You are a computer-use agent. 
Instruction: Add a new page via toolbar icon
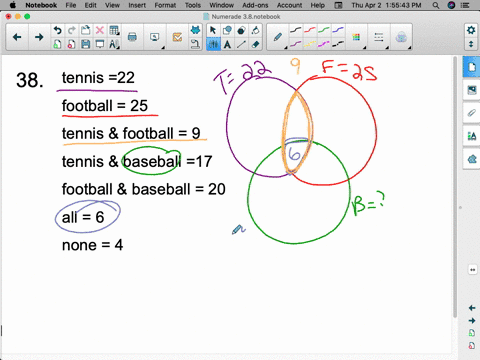tap(57, 44)
